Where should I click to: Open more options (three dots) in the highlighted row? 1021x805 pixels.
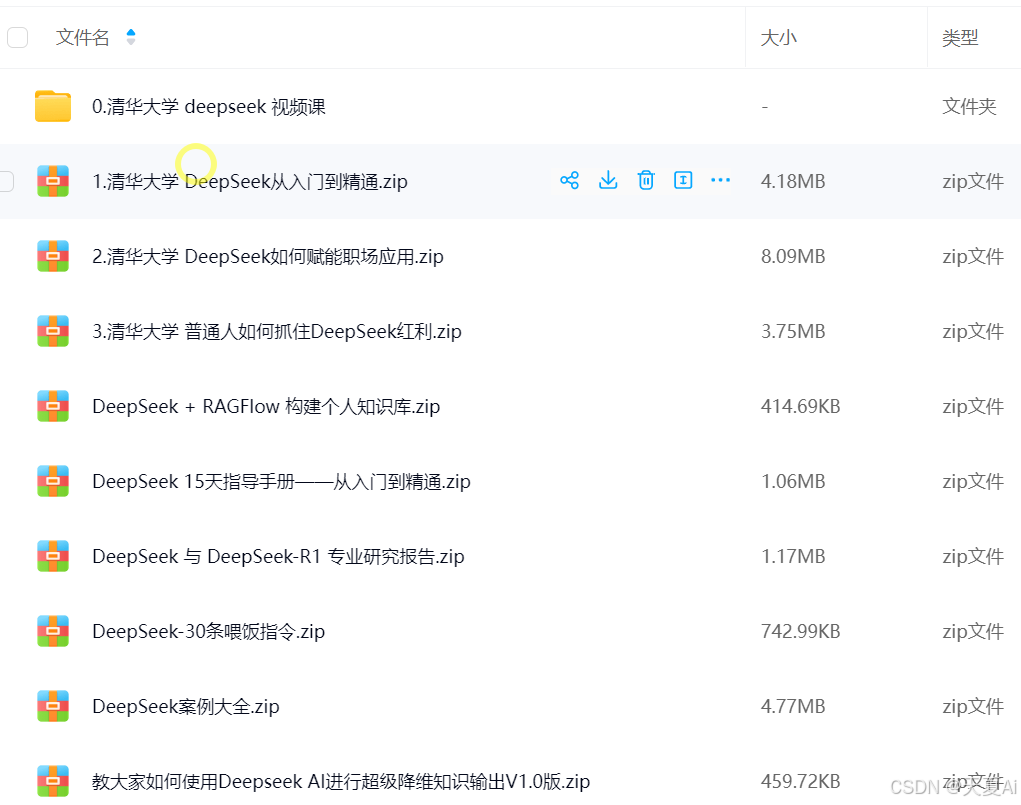point(720,180)
